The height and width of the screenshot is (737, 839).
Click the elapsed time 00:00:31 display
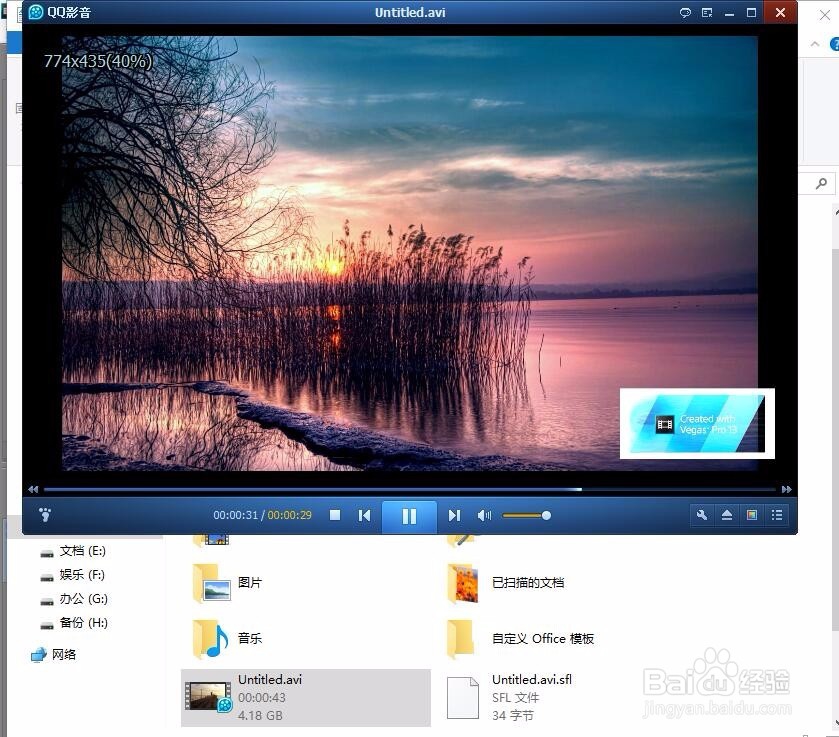point(235,515)
